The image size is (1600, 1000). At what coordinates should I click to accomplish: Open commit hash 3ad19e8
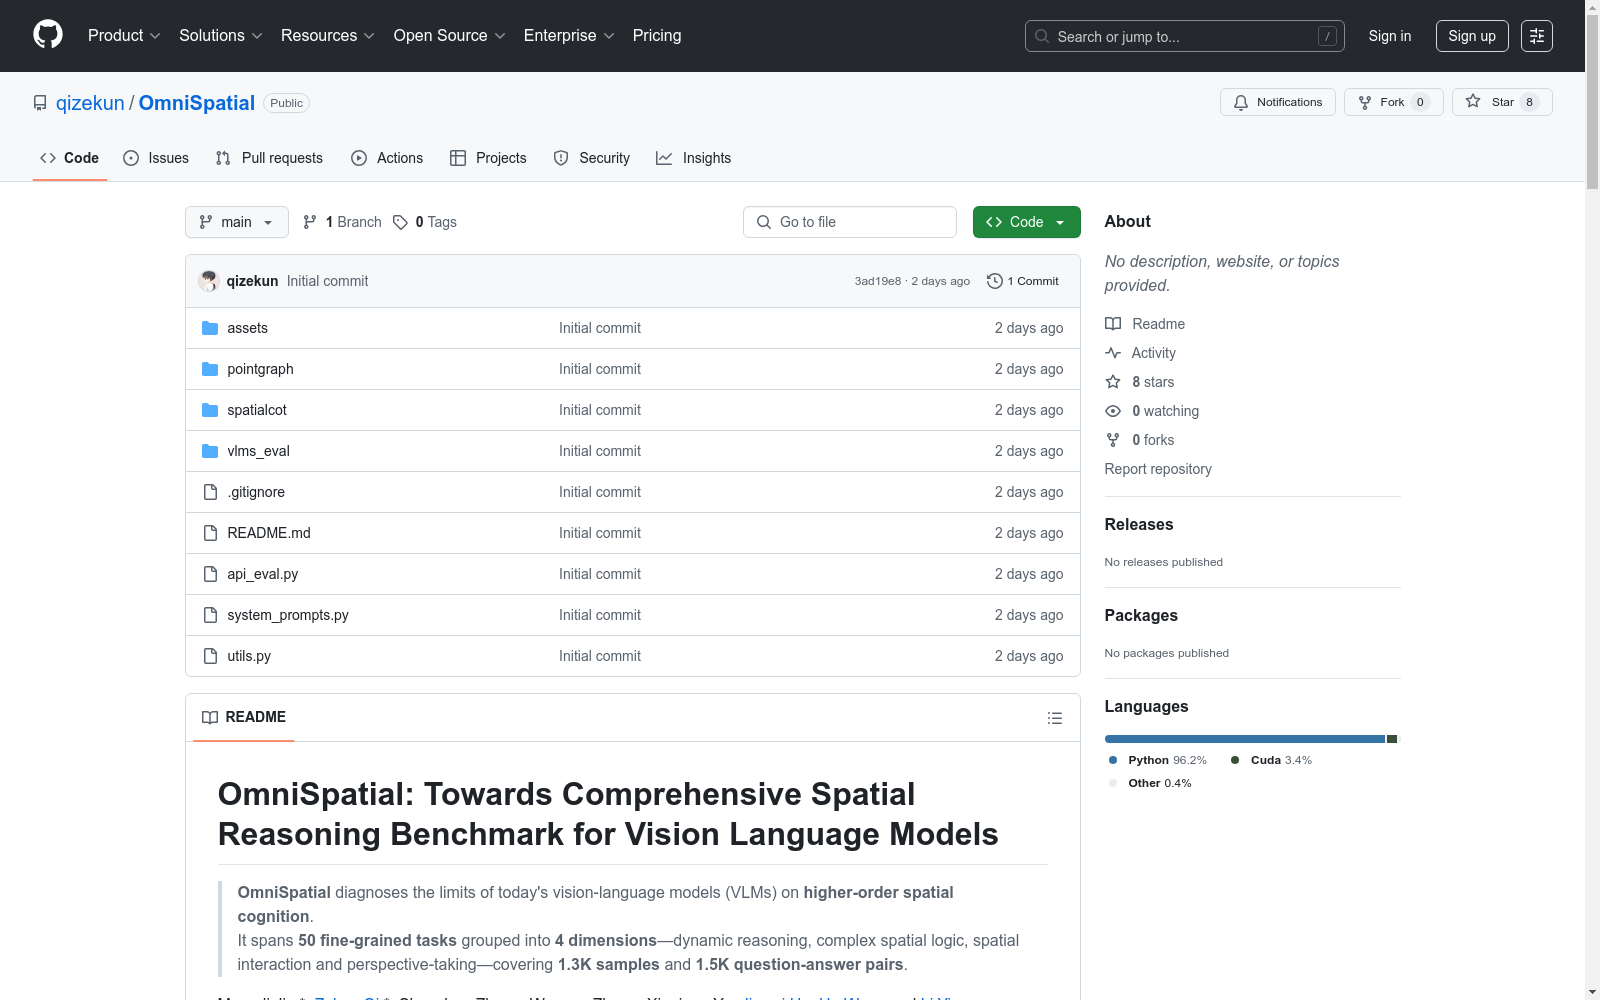coord(878,281)
